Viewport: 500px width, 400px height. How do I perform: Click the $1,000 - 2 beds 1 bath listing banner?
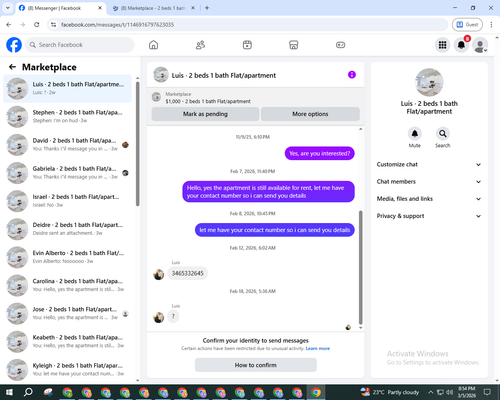(256, 98)
